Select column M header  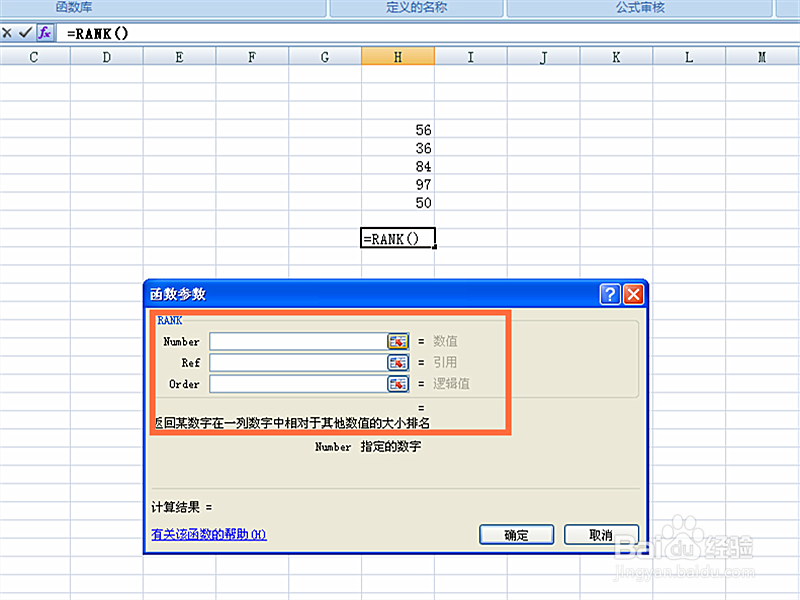pos(762,57)
